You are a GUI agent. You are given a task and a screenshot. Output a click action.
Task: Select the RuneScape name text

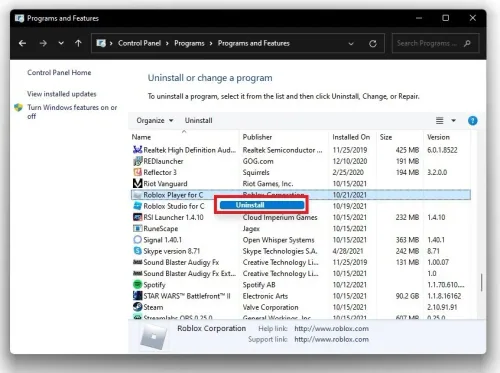click(x=161, y=229)
